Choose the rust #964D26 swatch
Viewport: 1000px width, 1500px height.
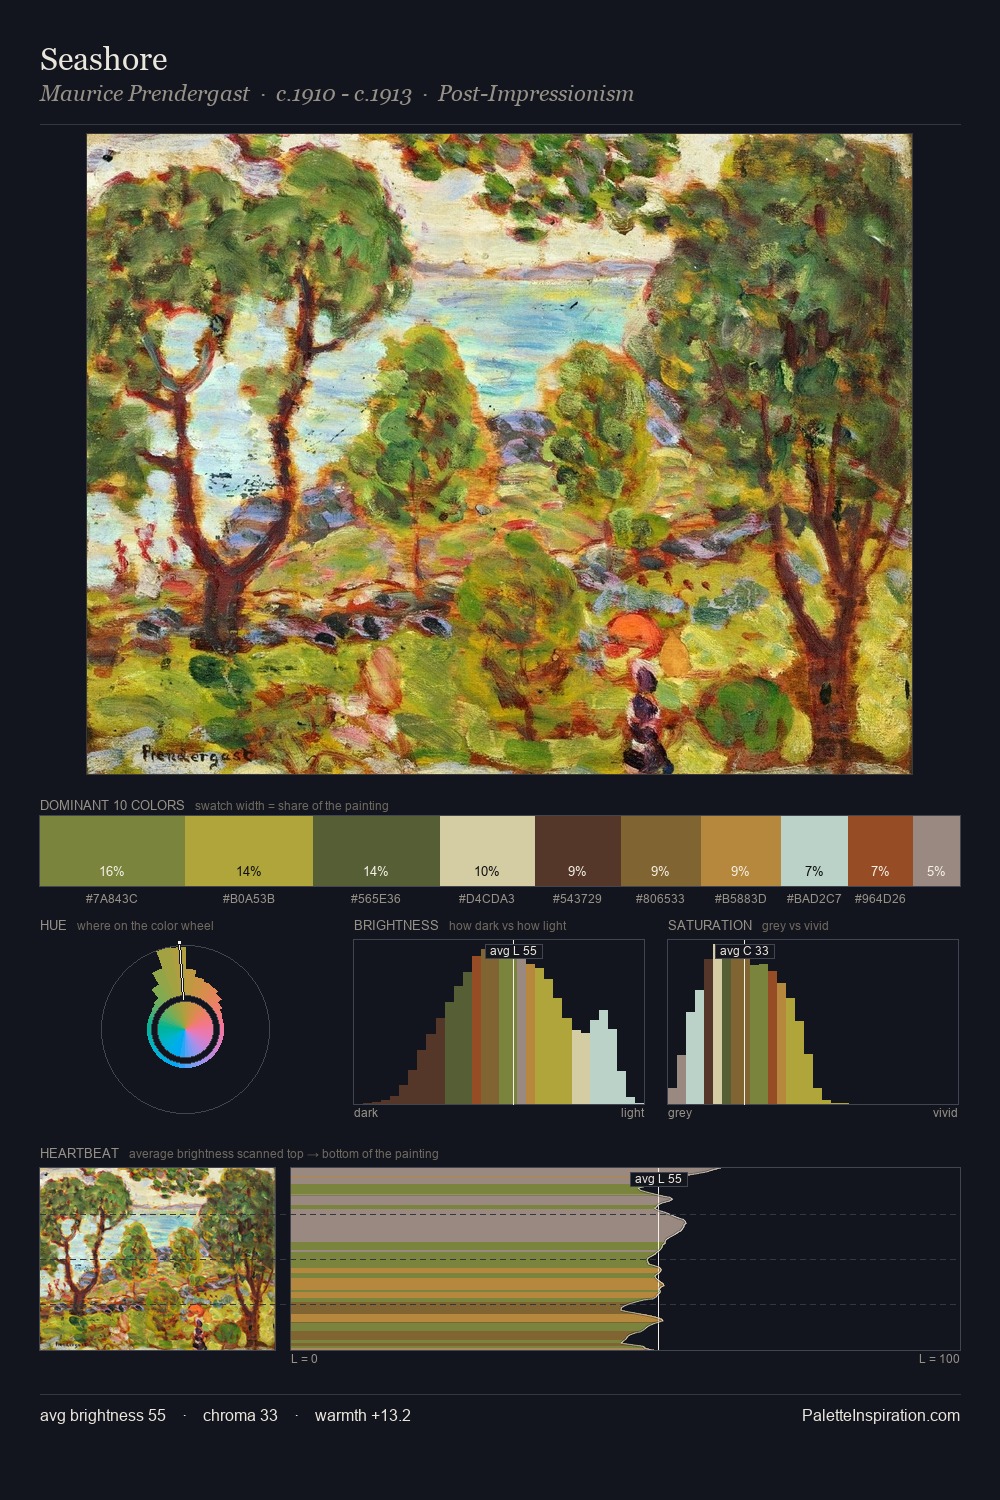click(x=880, y=851)
